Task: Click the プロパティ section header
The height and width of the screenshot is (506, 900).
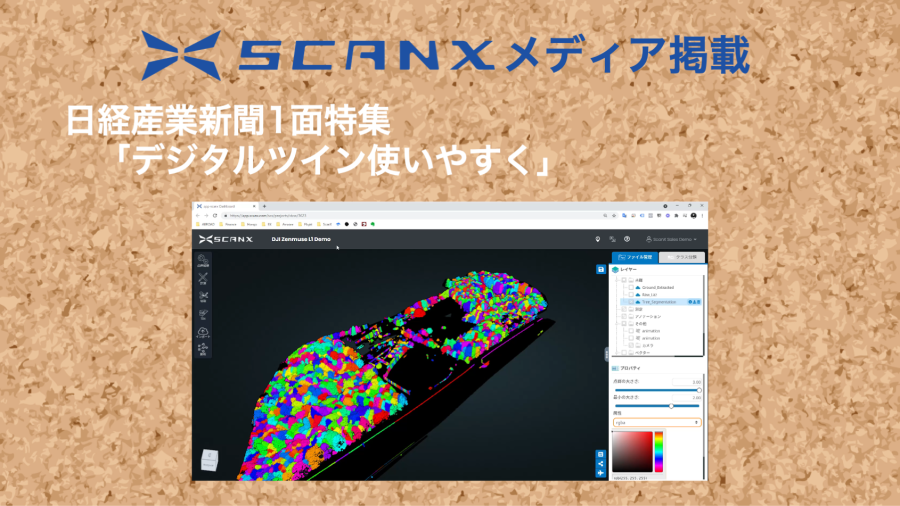Action: click(x=627, y=368)
